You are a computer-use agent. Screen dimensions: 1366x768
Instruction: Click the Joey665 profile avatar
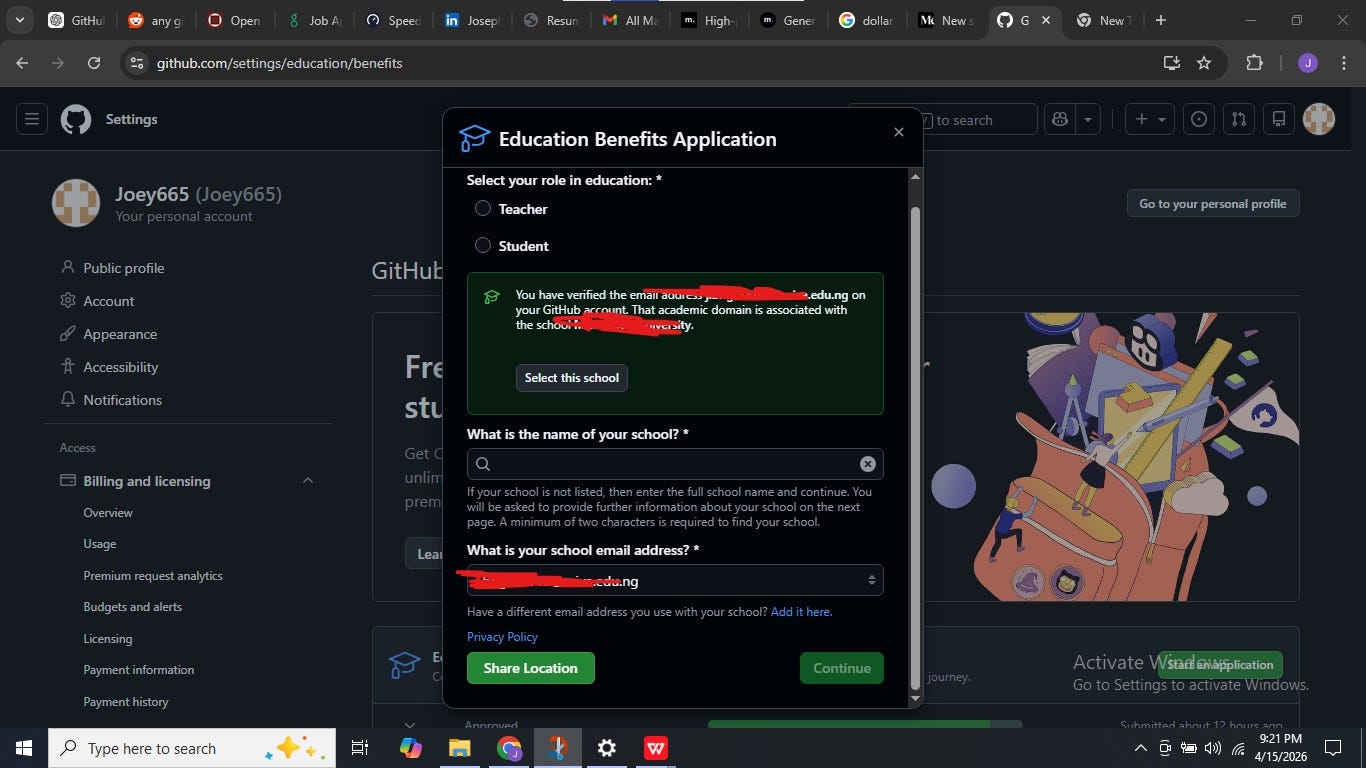pyautogui.click(x=76, y=203)
